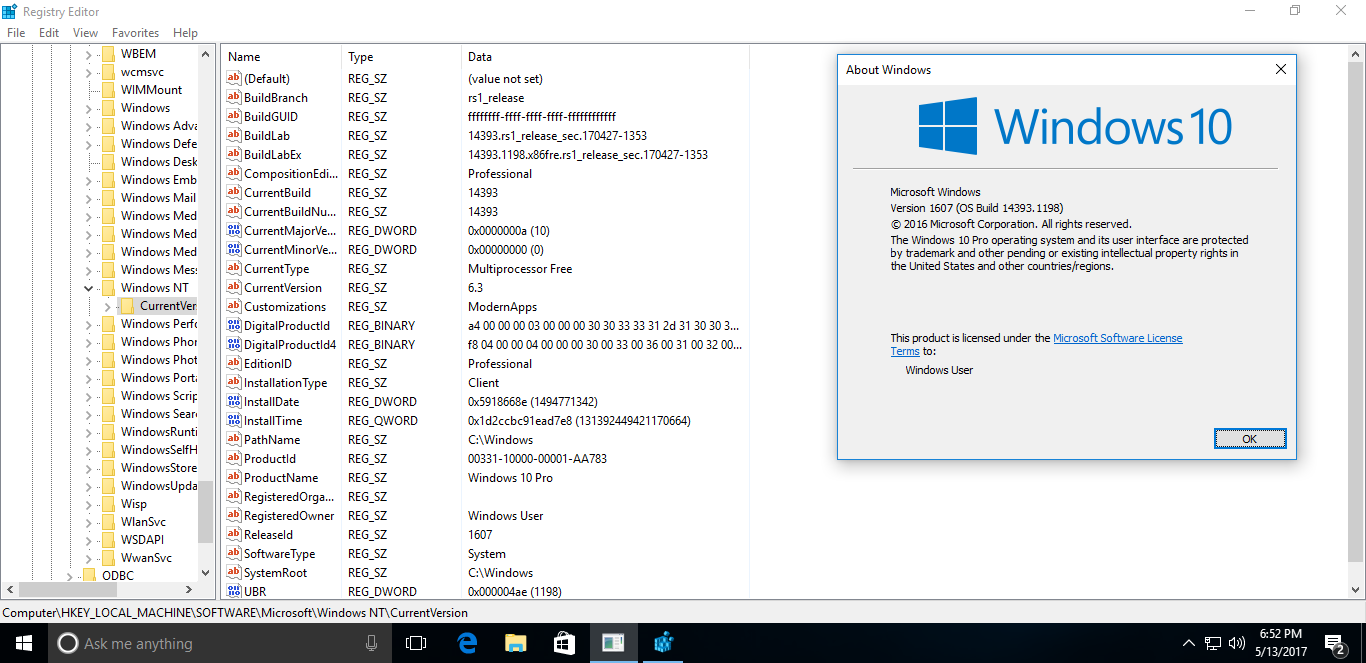1366x663 pixels.
Task: Close the About Windows dialog
Action: click(x=1280, y=70)
